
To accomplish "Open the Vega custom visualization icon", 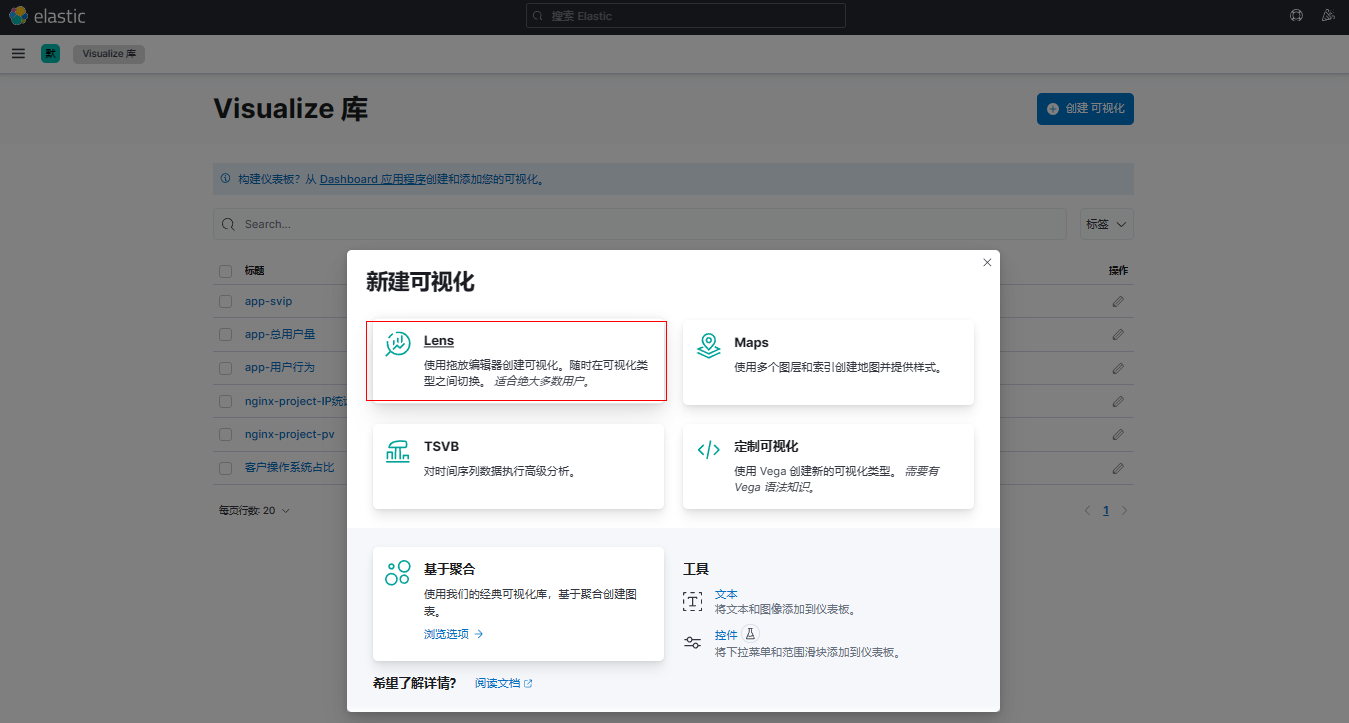I will [x=708, y=450].
